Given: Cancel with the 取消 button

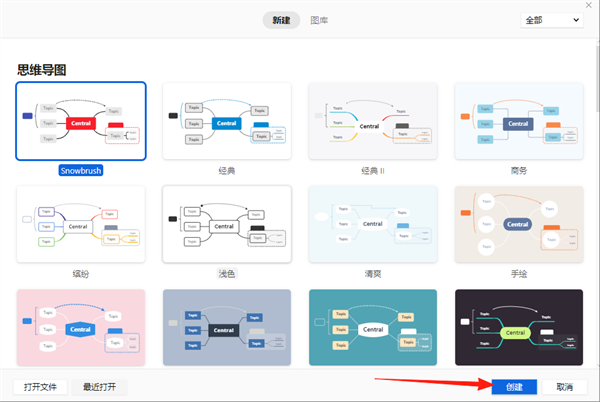Looking at the screenshot, I should (x=564, y=387).
